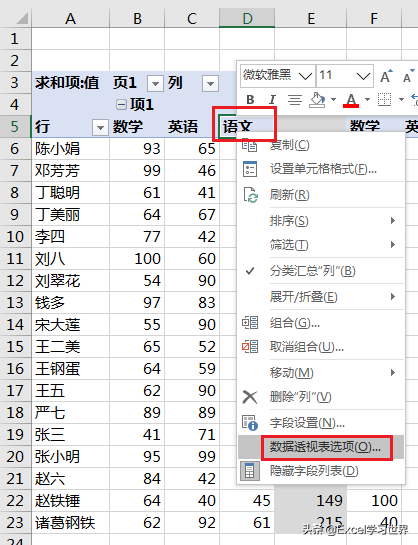Open font color dropdown arrow
This screenshot has height=545, width=418.
pos(367,100)
